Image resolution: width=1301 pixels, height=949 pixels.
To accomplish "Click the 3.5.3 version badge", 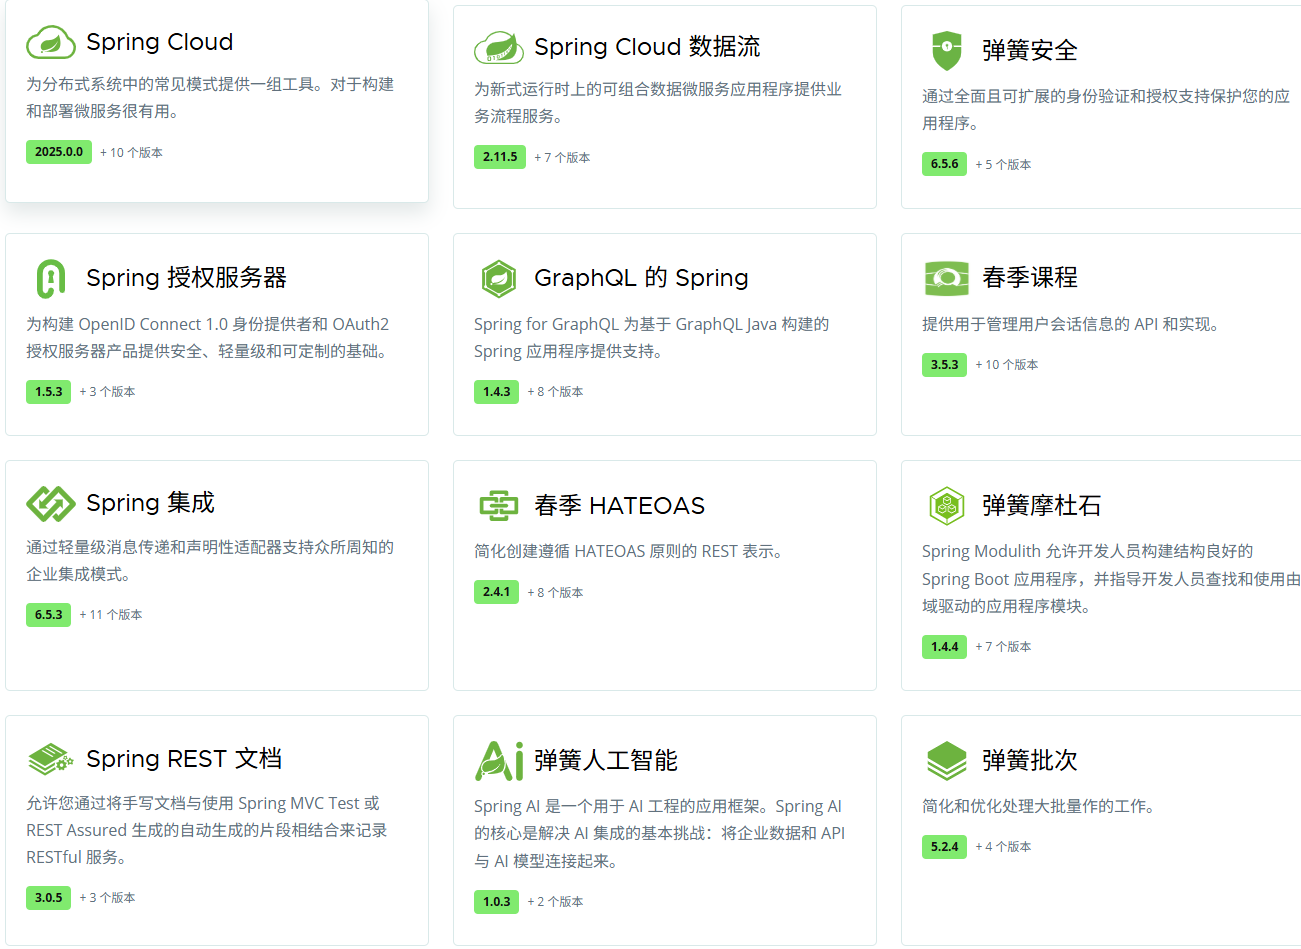I will click(x=944, y=365).
